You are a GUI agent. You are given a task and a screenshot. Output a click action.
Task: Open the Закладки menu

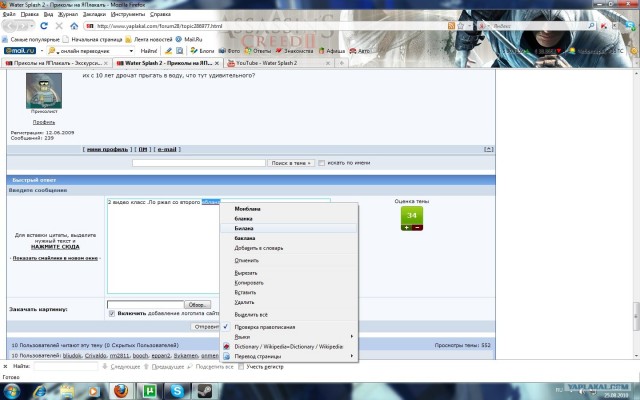[x=94, y=14]
